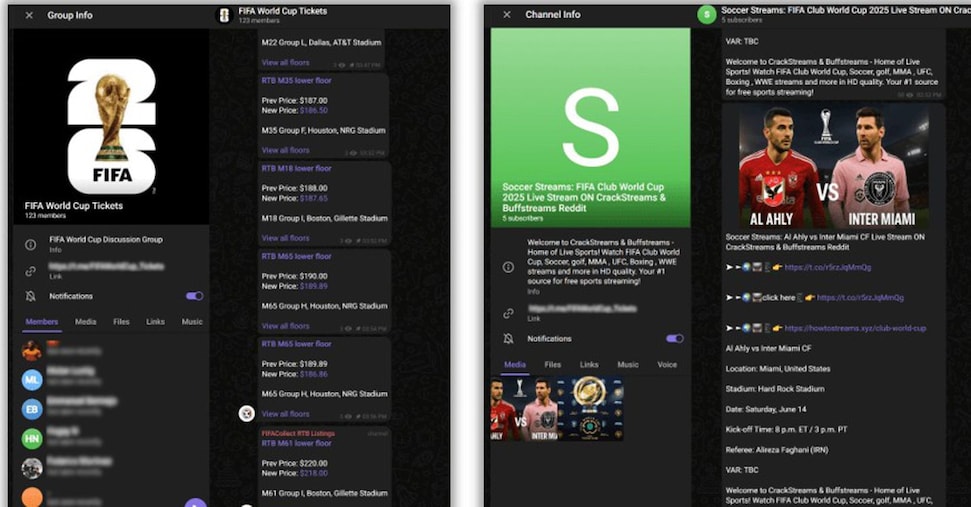This screenshot has height=507, width=971.
Task: Select Voice tab in Channel Info
Action: (667, 365)
